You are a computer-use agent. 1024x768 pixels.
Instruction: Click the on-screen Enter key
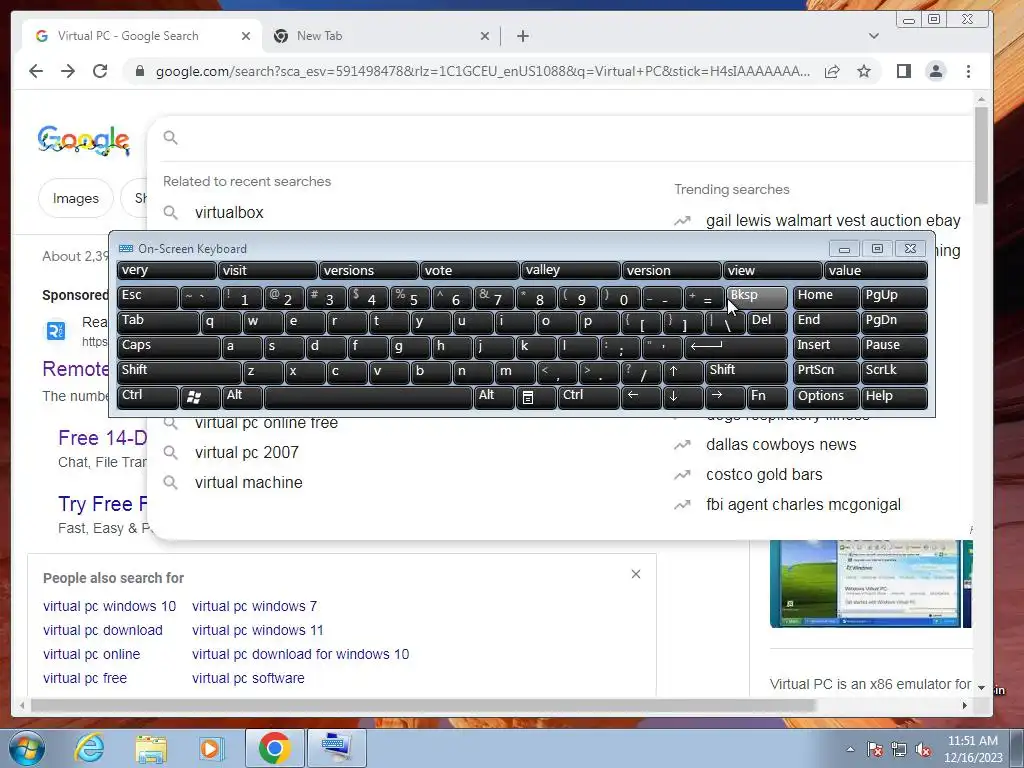[x=735, y=347]
